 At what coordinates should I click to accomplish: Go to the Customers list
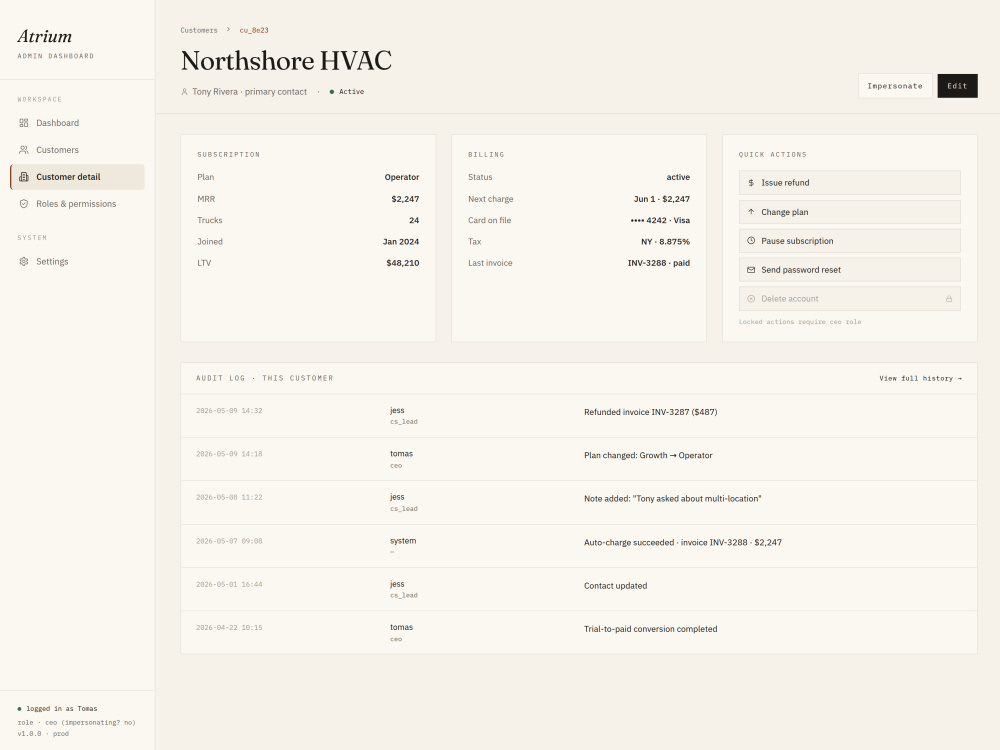click(77, 150)
